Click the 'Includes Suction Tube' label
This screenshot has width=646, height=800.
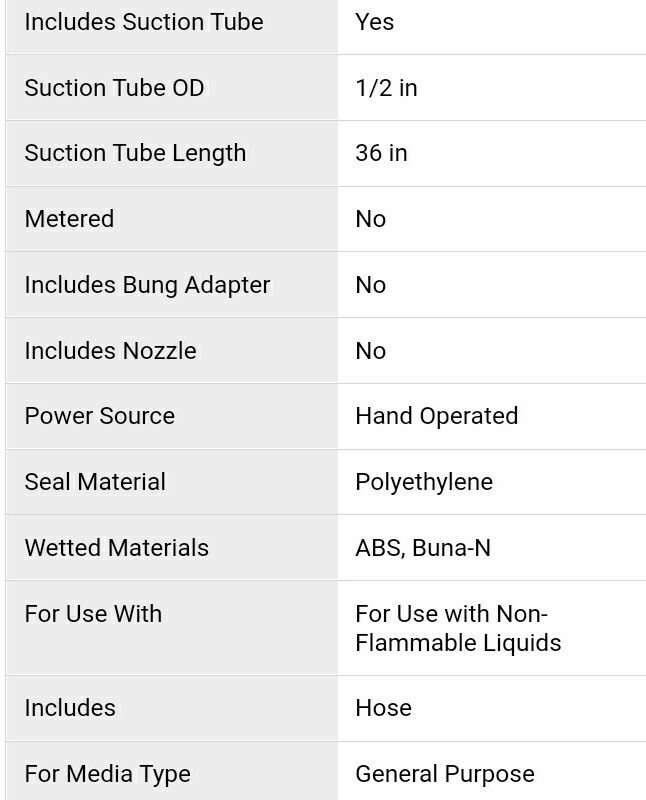144,22
